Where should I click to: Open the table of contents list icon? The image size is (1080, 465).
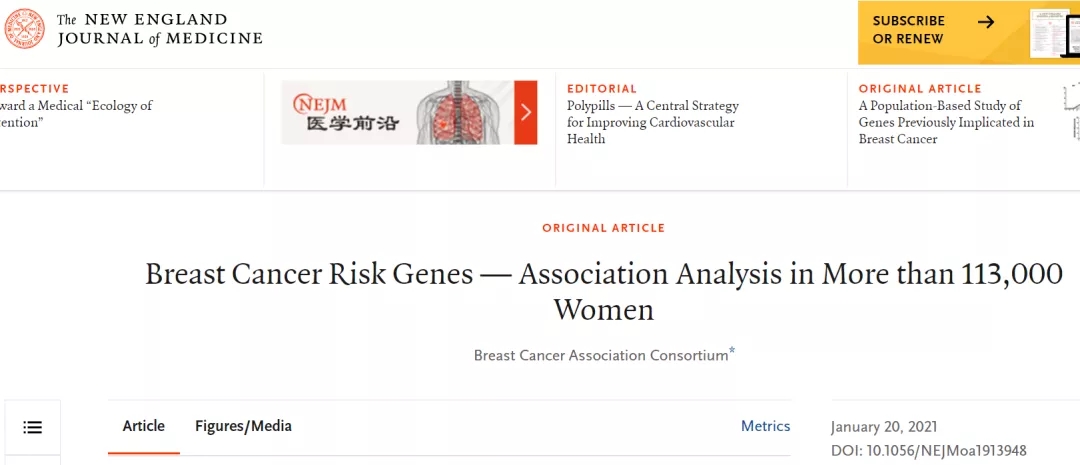[33, 428]
